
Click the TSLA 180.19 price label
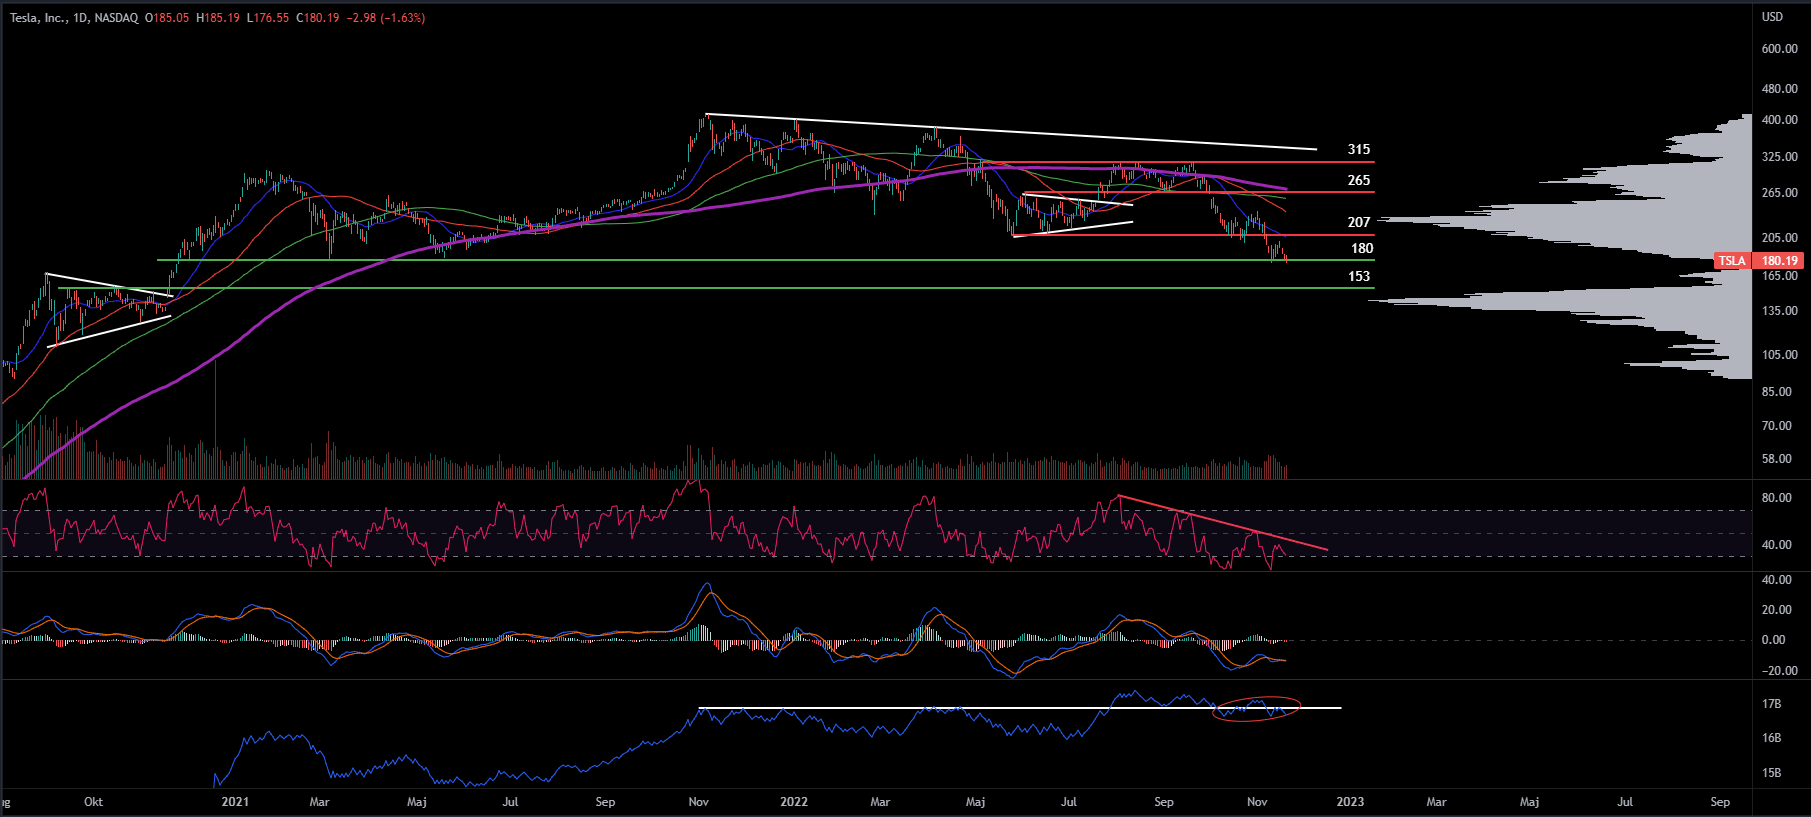click(x=1758, y=261)
